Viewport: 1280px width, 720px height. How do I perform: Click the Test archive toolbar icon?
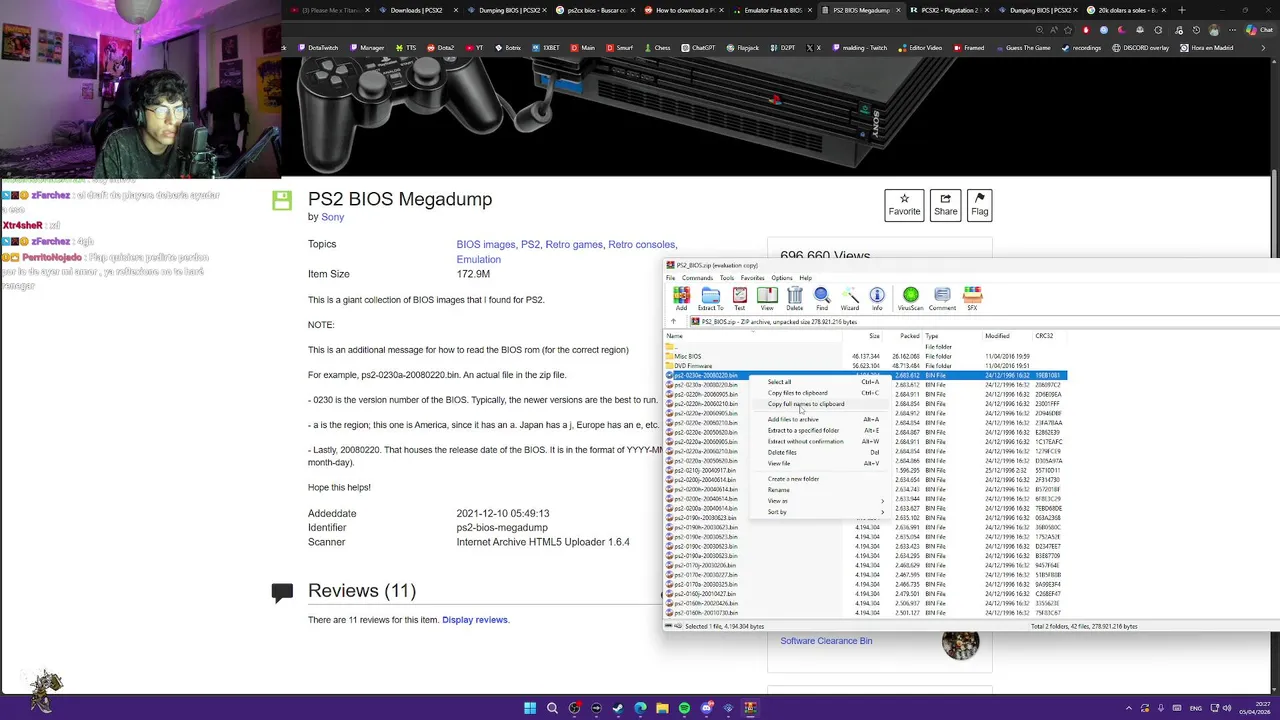739,298
